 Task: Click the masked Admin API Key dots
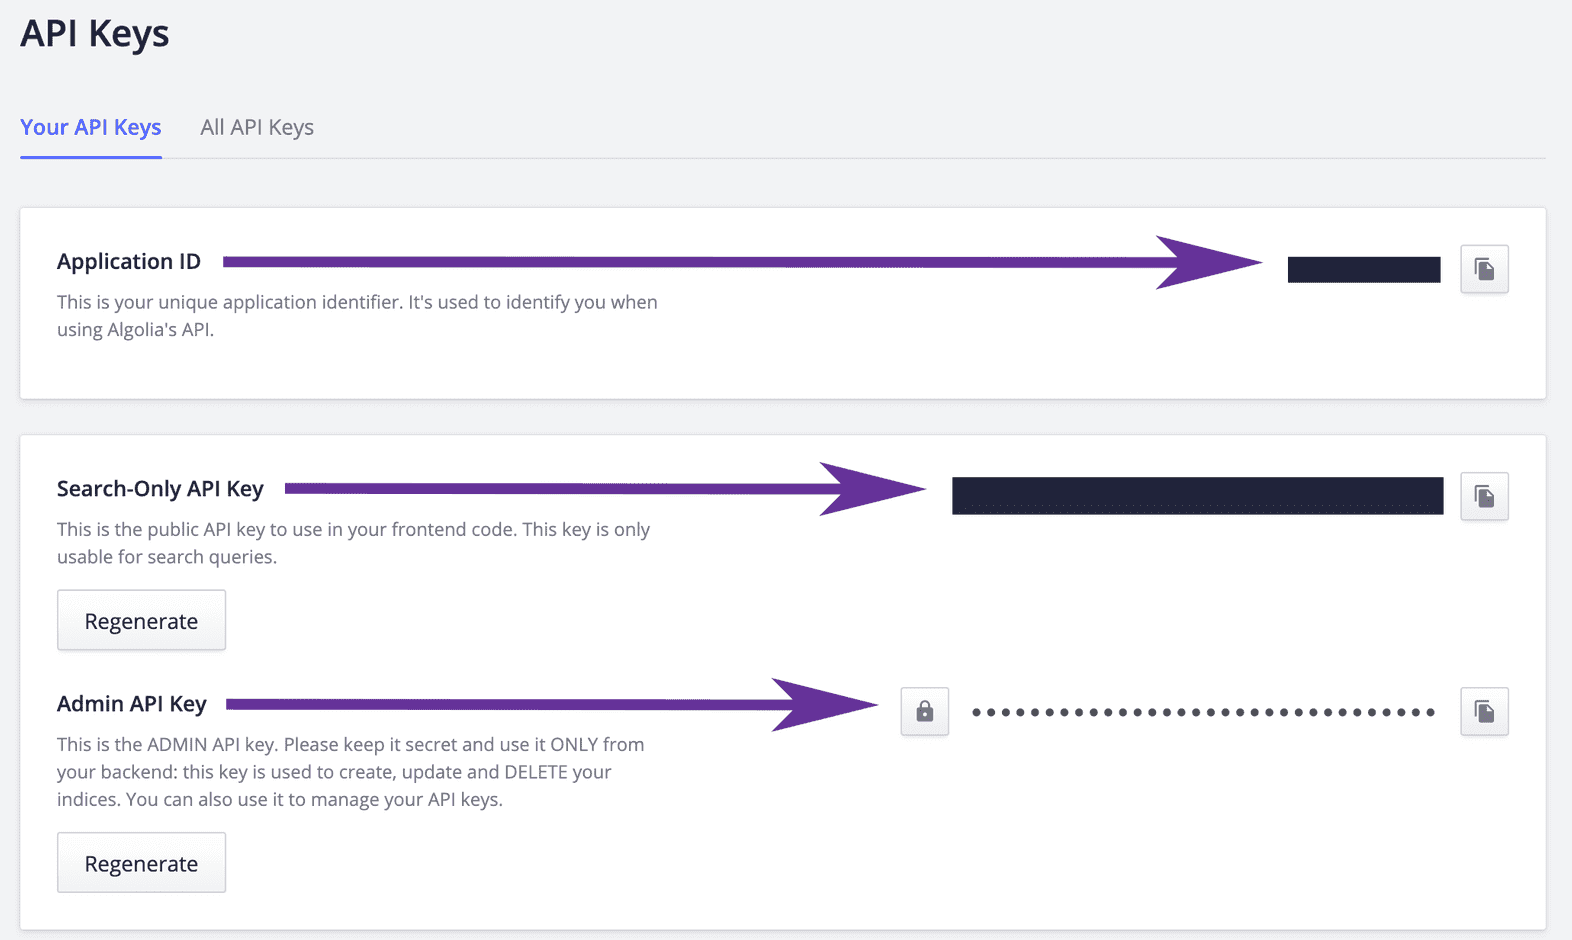click(1203, 712)
